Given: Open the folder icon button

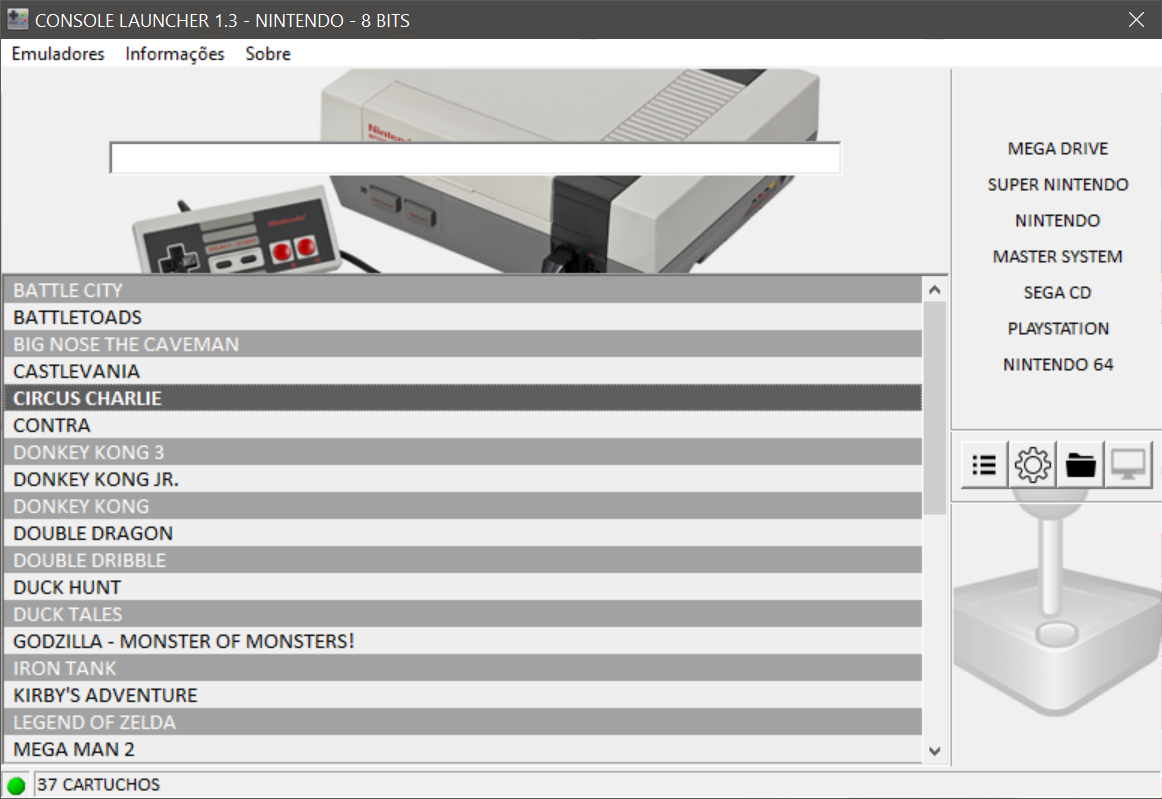Looking at the screenshot, I should (1080, 465).
